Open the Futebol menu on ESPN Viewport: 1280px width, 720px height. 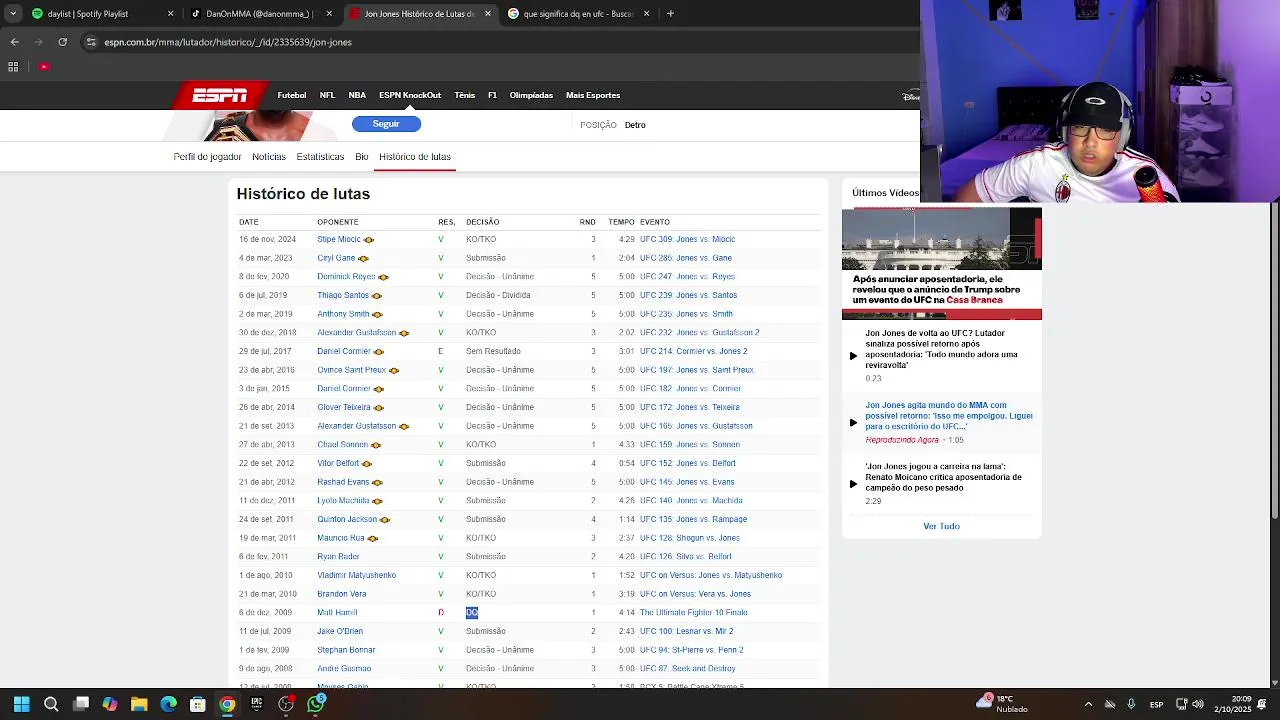[x=292, y=95]
